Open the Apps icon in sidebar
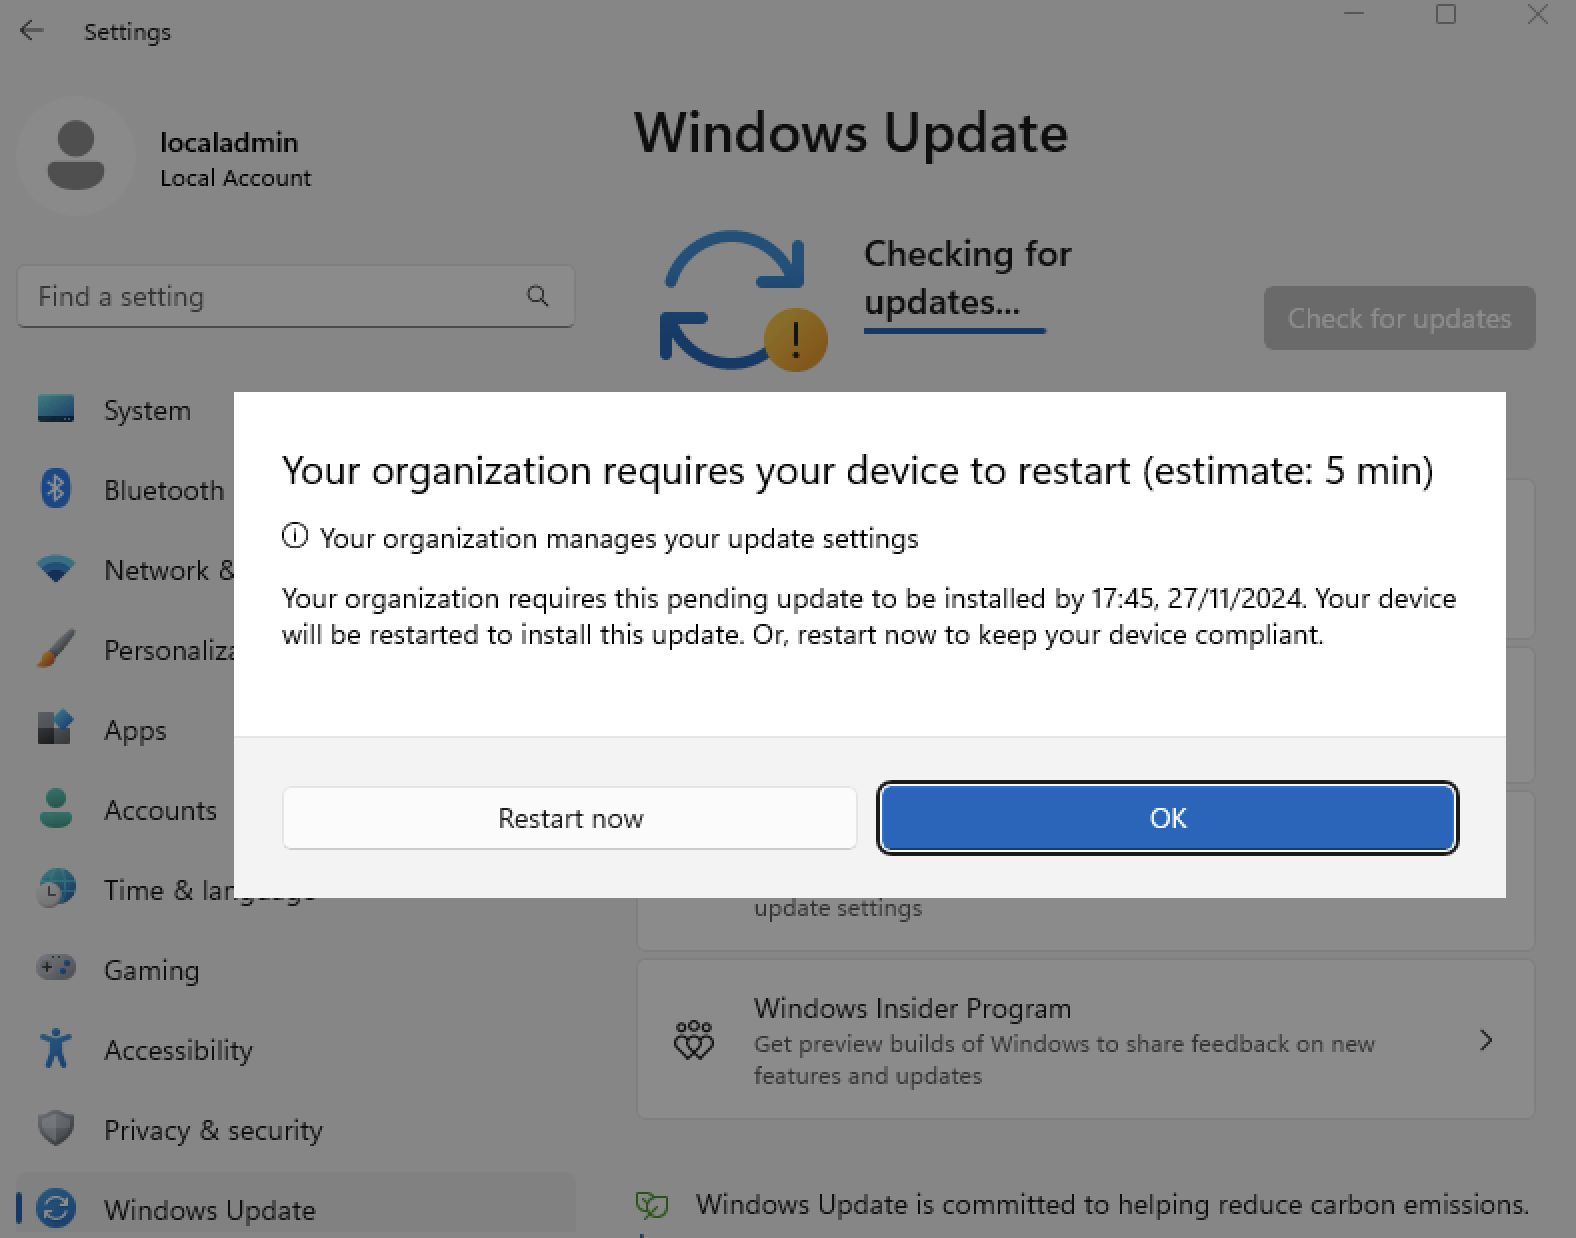Viewport: 1576px width, 1238px height. tap(56, 729)
